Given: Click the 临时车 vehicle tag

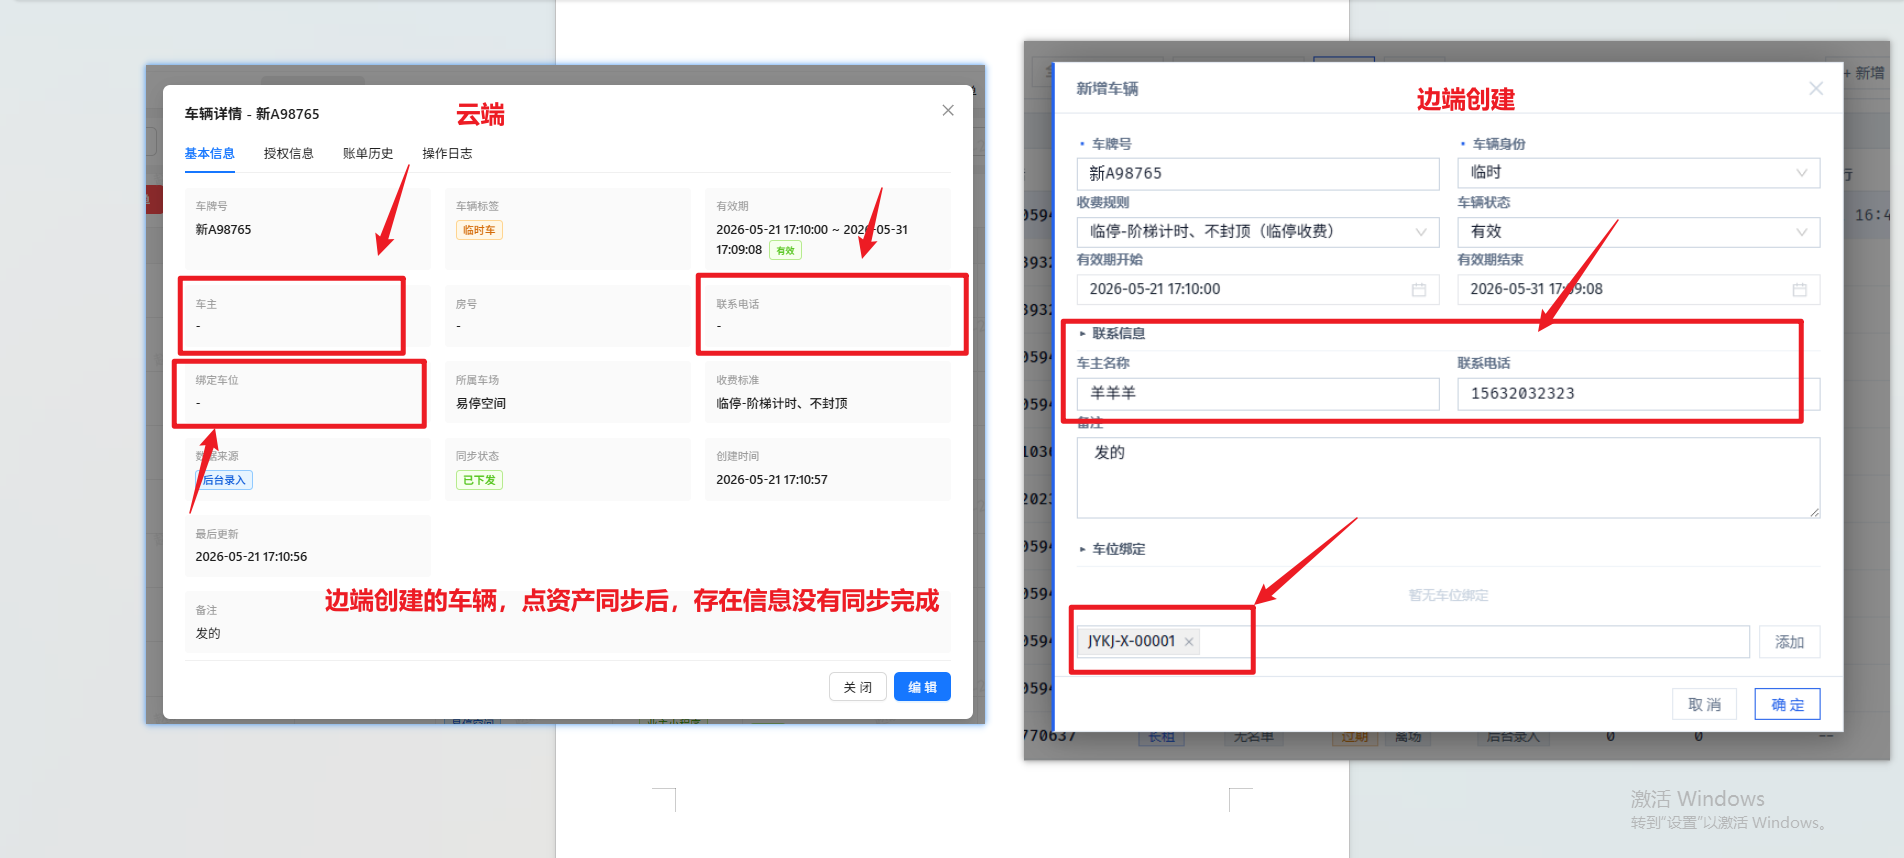Looking at the screenshot, I should coord(479,230).
